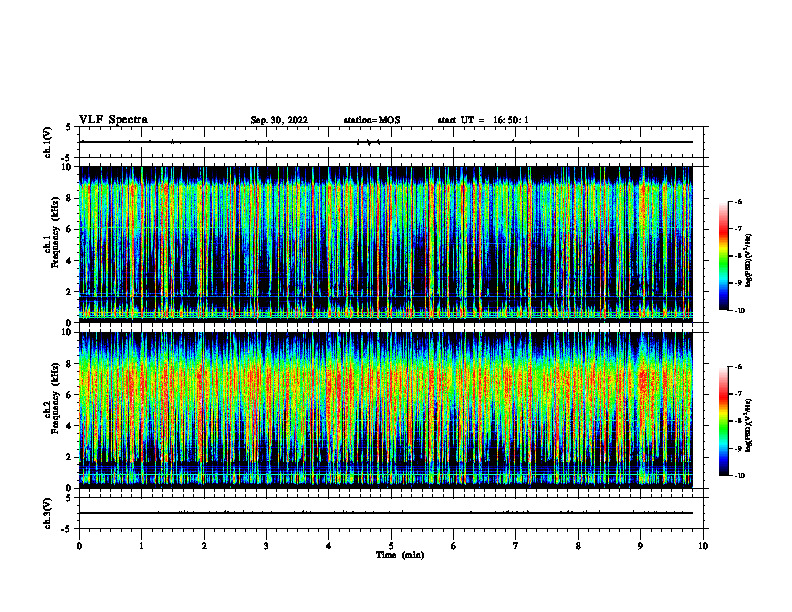Click the "6" frequency tick of ch.2 panel

pos(70,394)
